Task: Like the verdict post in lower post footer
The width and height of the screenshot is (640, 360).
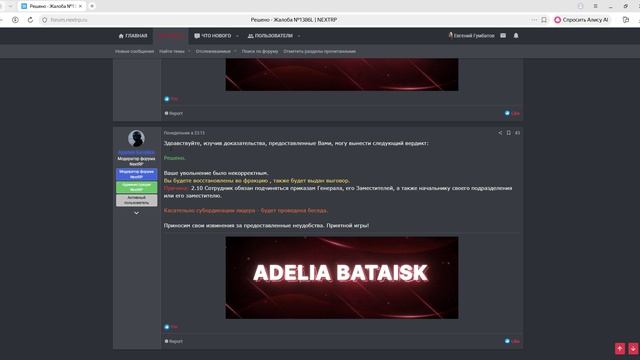Action: pos(512,341)
